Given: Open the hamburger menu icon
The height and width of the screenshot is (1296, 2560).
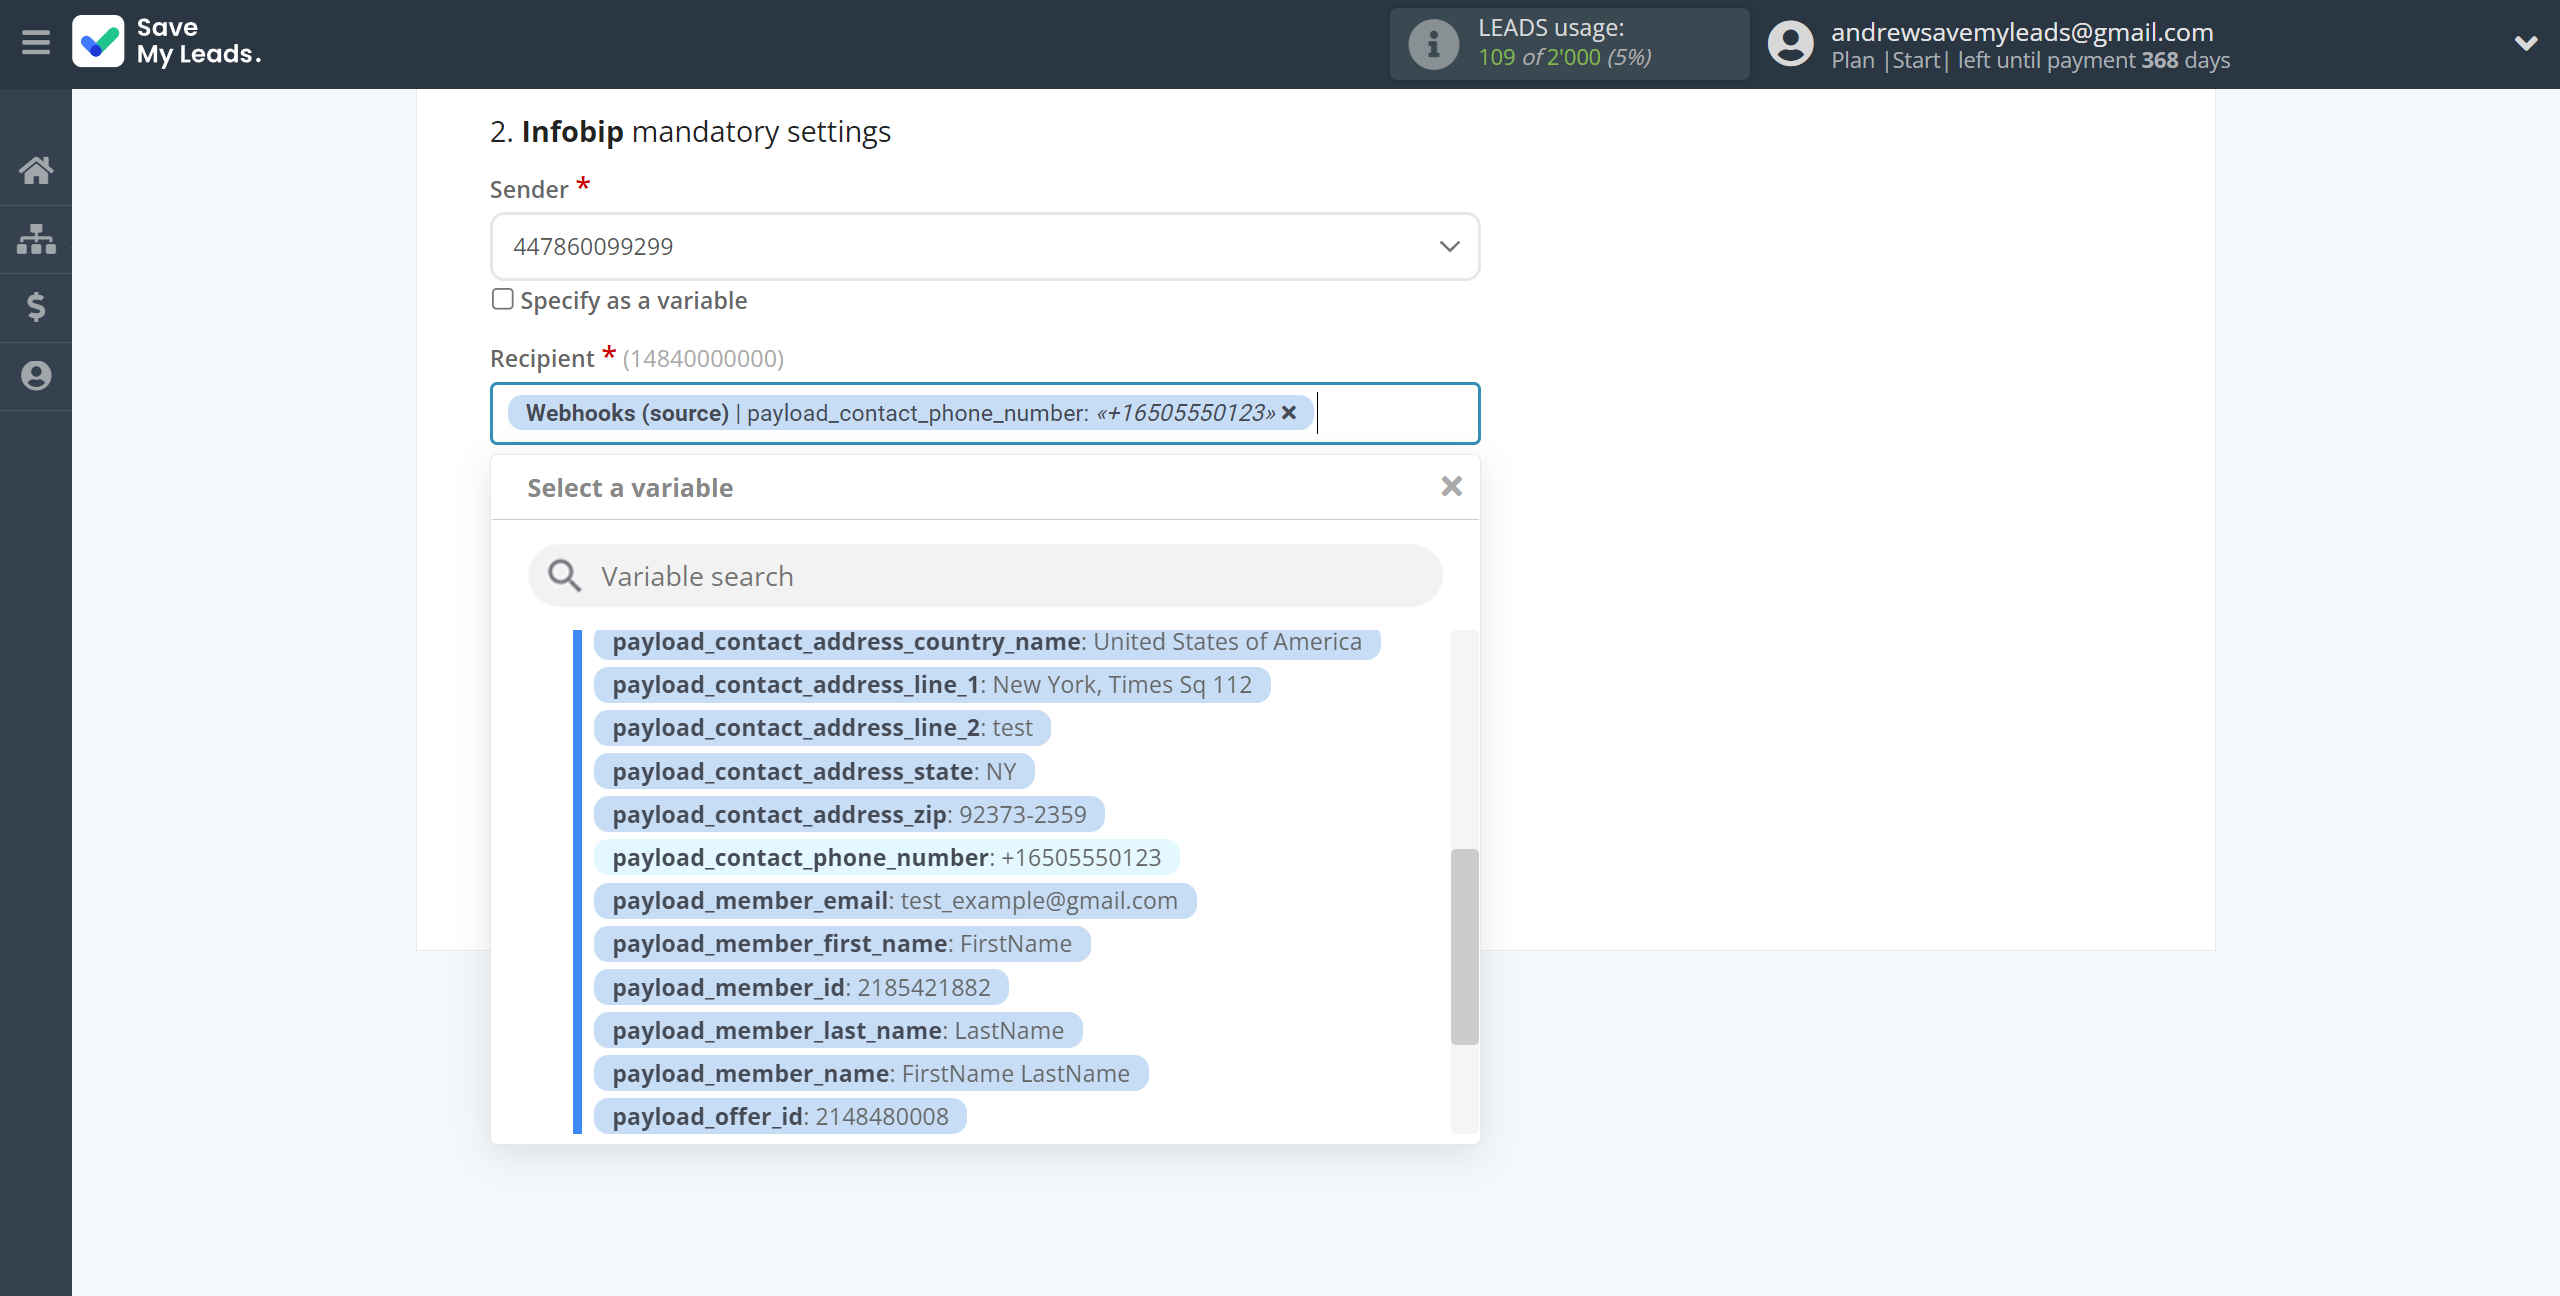Looking at the screenshot, I should (x=36, y=43).
